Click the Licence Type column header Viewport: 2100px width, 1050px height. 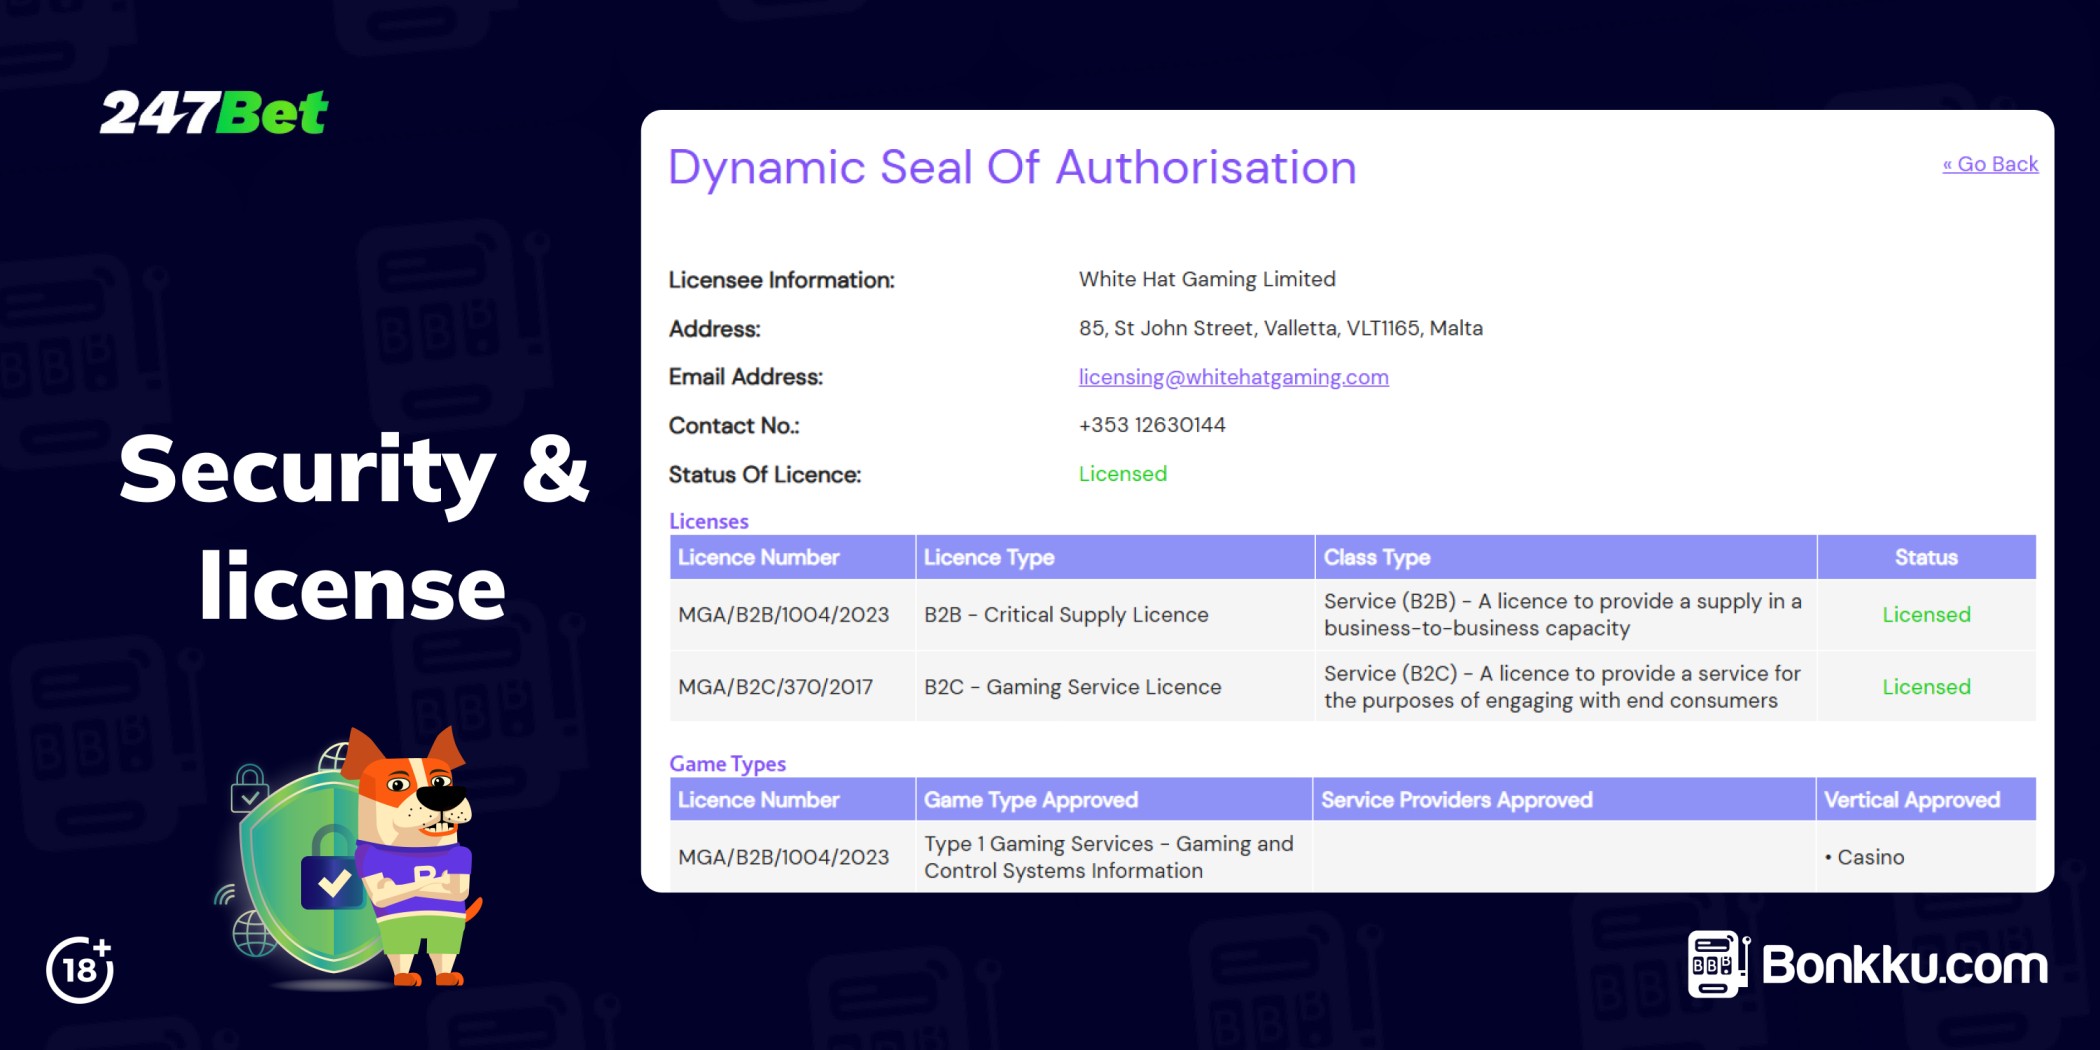(x=989, y=558)
